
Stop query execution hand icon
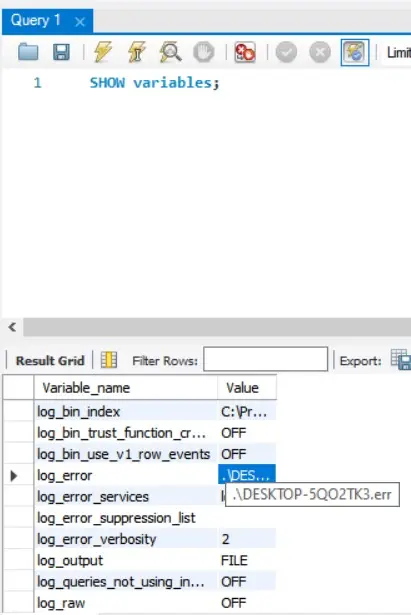coord(204,52)
